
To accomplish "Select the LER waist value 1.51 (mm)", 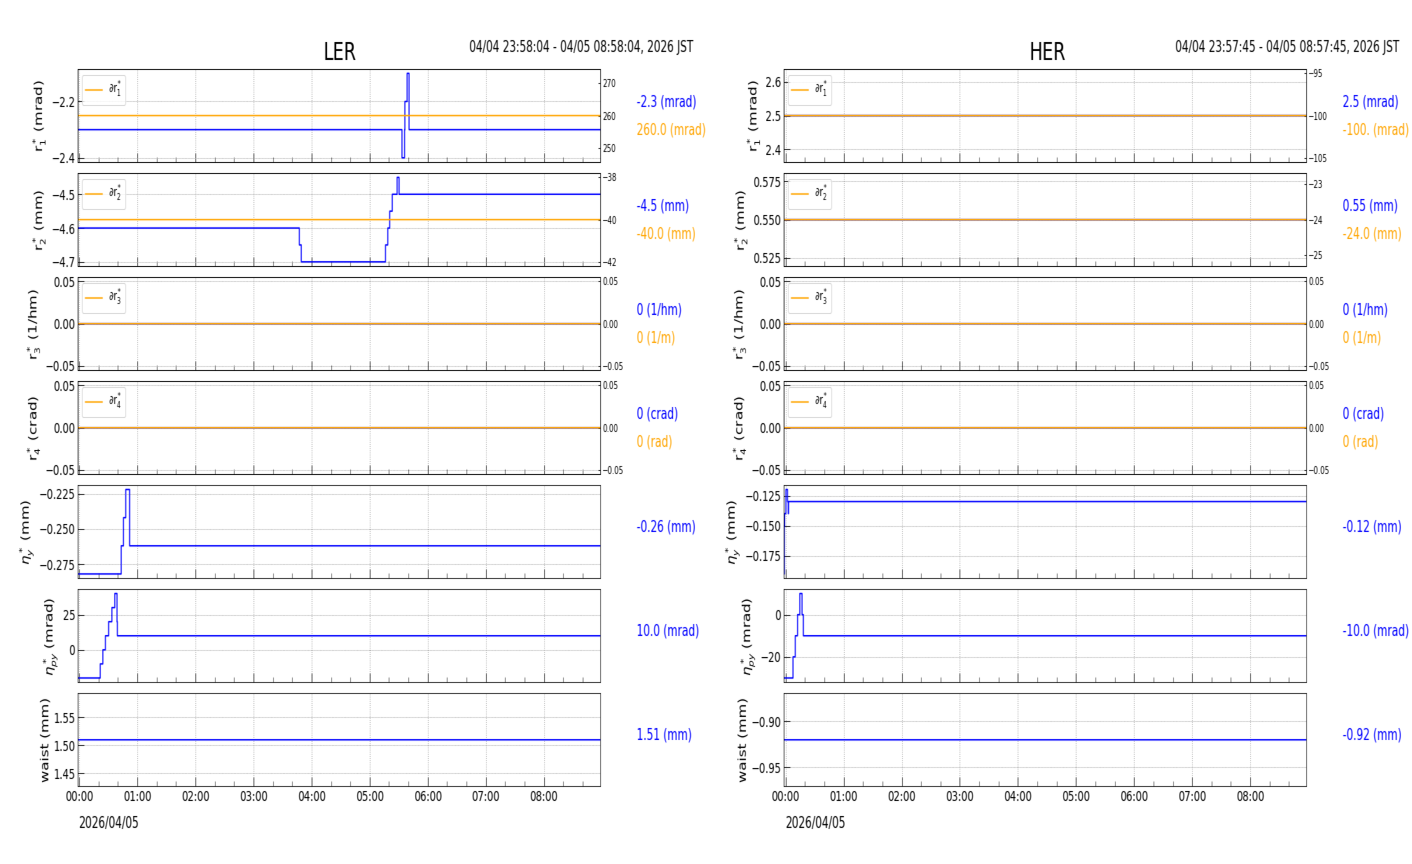I will pos(664,735).
